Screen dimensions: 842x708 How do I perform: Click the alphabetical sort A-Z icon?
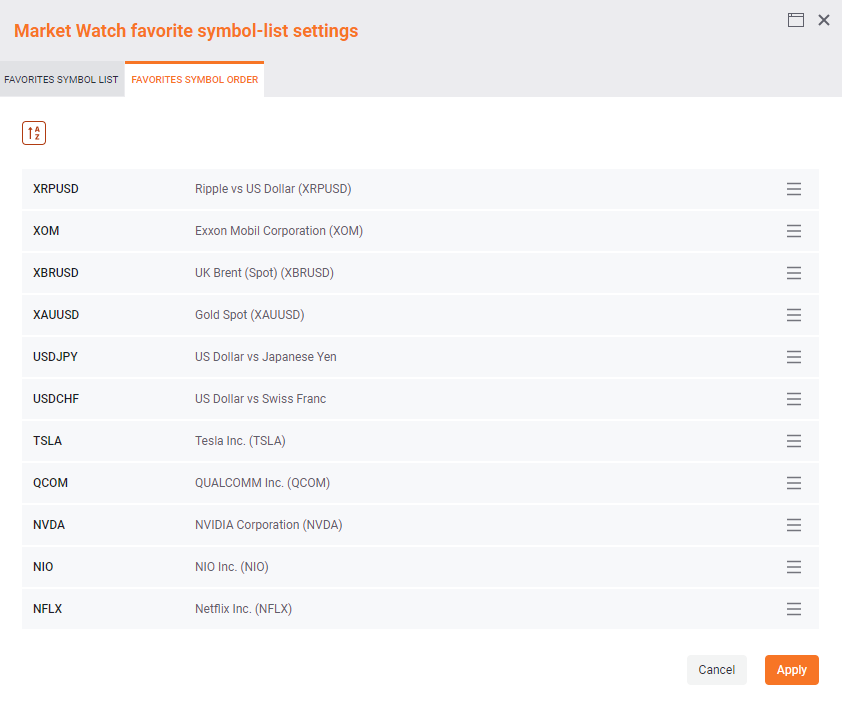(x=34, y=133)
